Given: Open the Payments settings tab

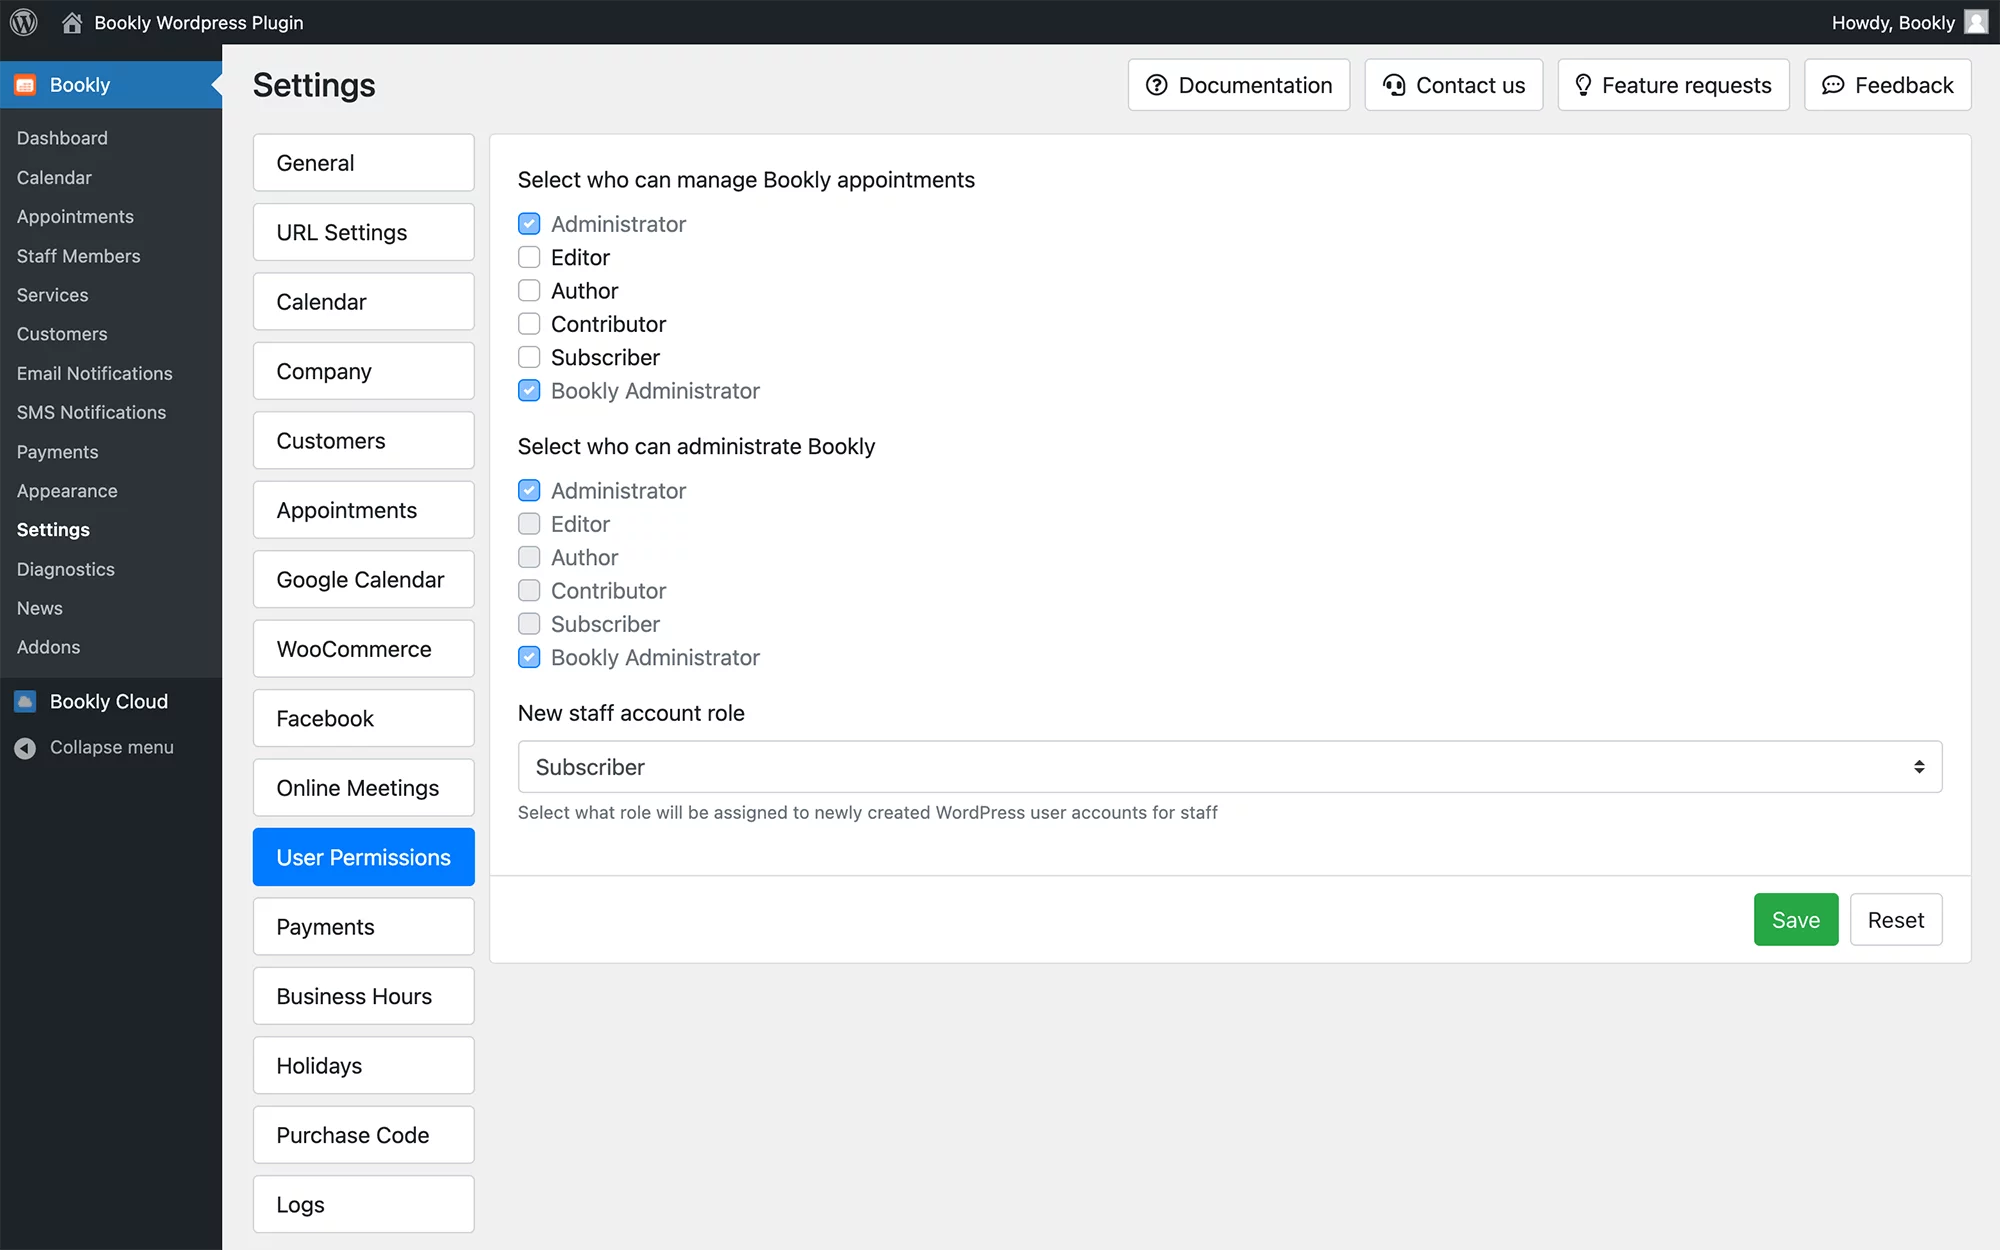Looking at the screenshot, I should [x=363, y=927].
